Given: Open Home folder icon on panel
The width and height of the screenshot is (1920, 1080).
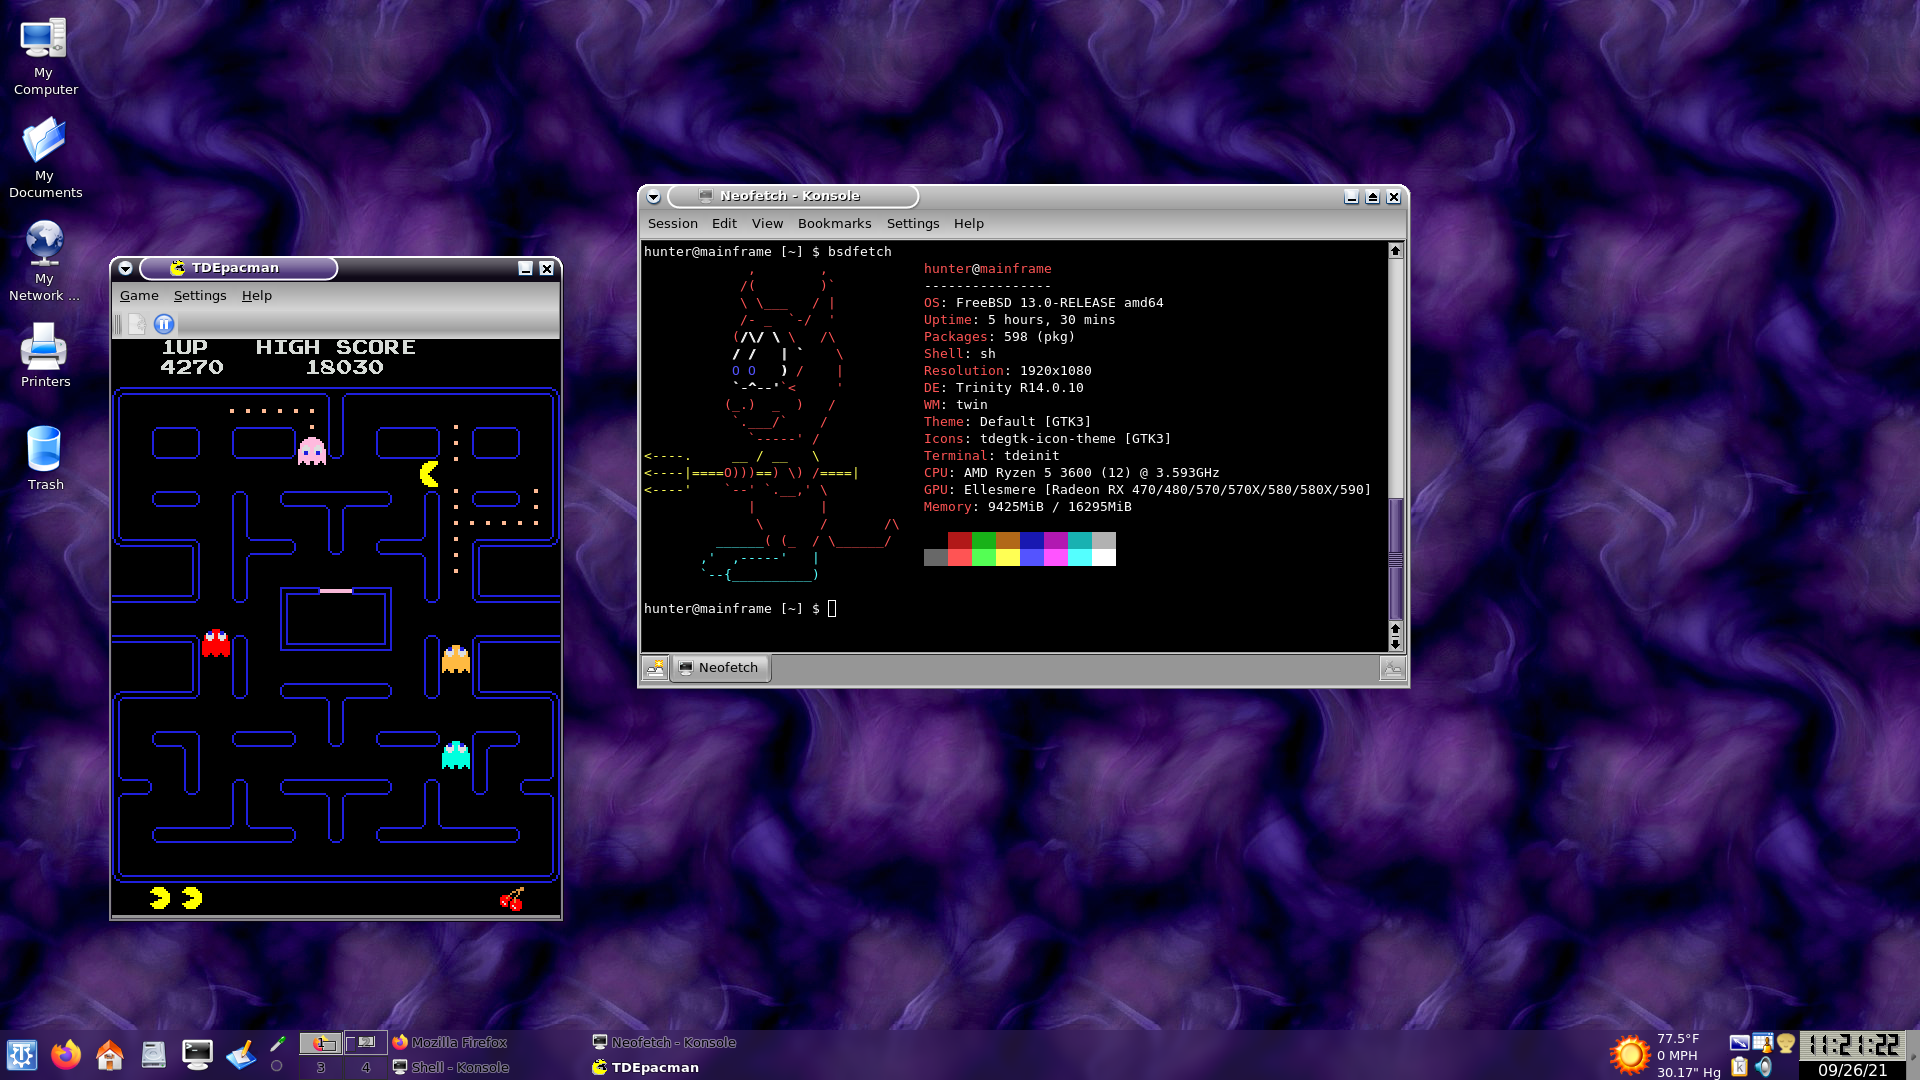Looking at the screenshot, I should click(110, 1055).
